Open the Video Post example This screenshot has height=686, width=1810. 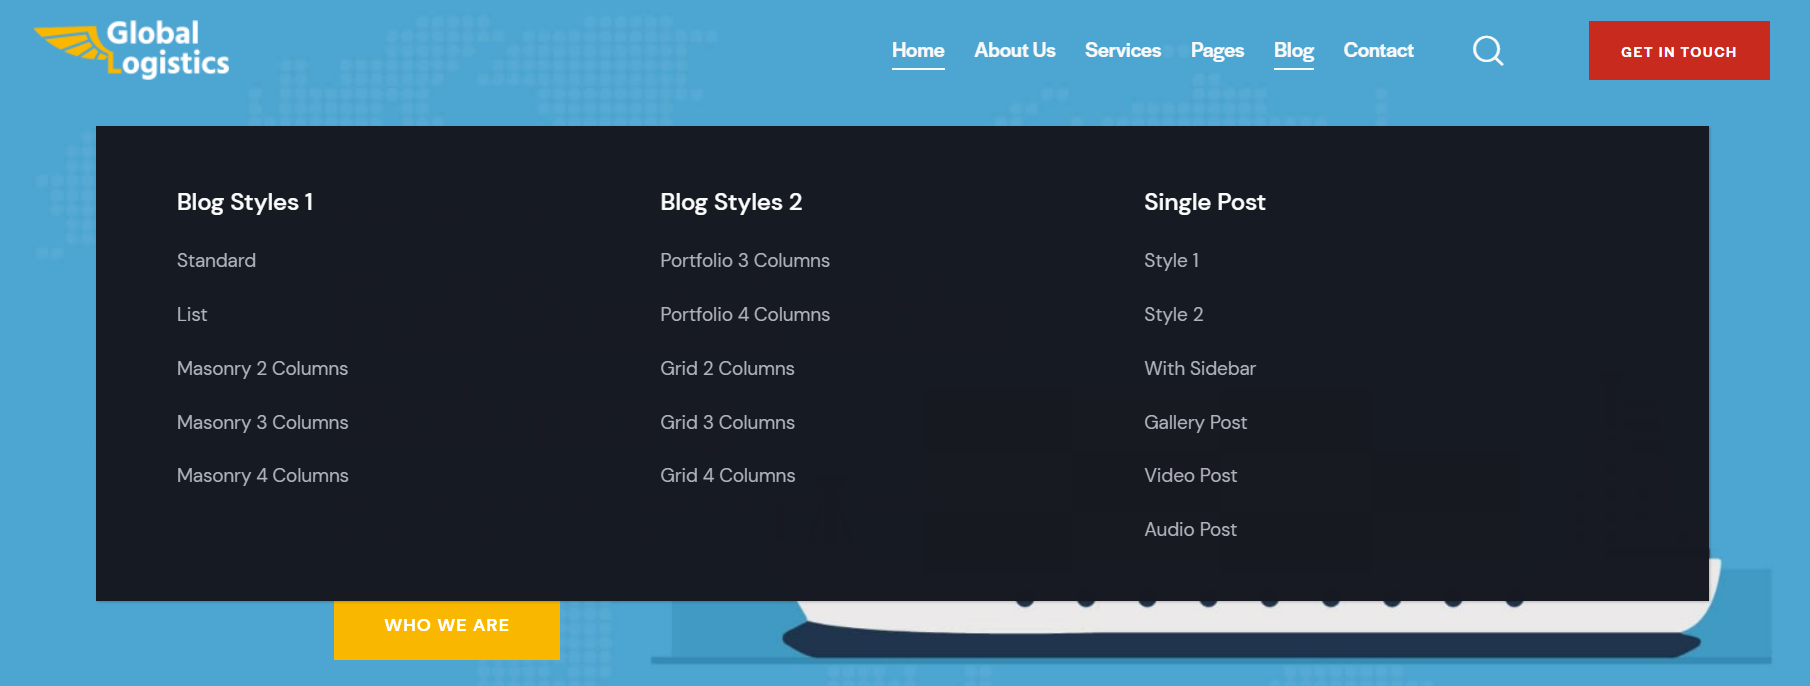(1190, 476)
